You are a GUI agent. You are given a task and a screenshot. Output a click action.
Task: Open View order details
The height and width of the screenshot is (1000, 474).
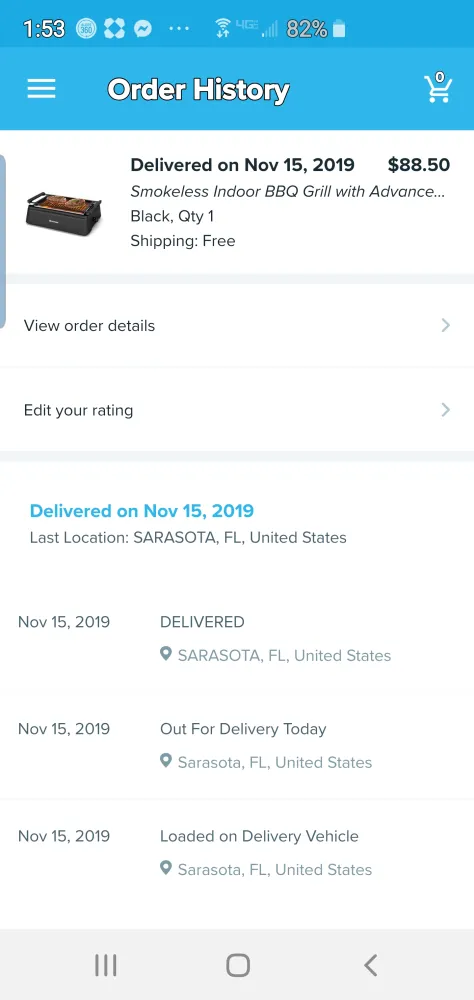click(237, 326)
